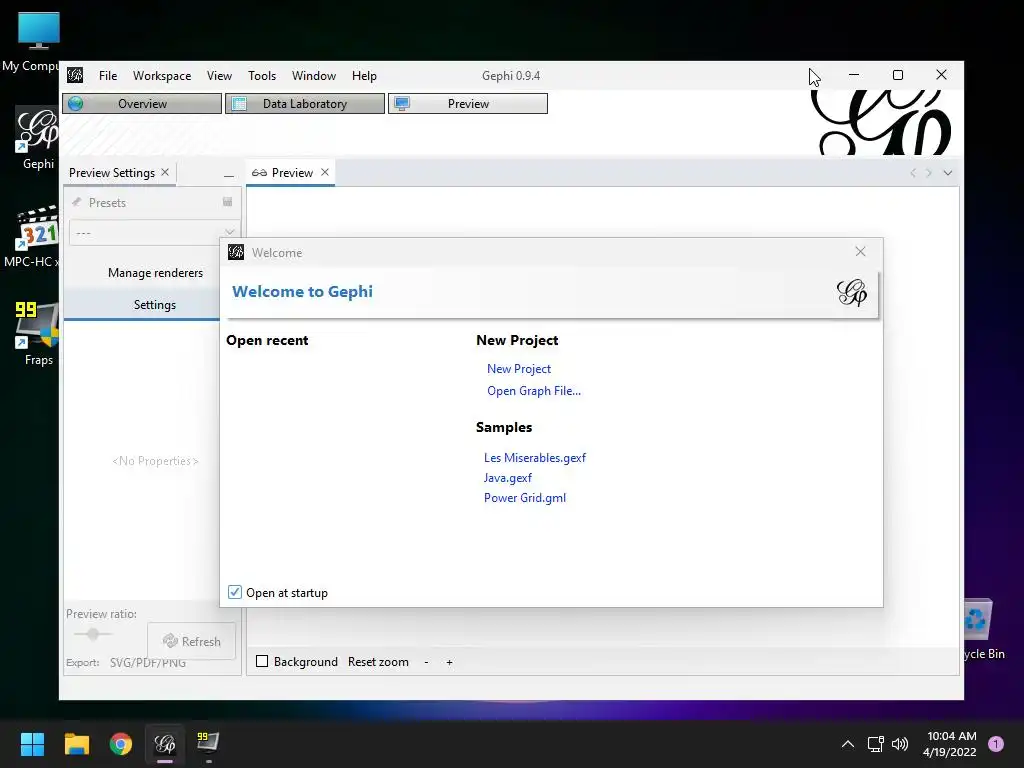Screen dimensions: 1024x768
Task: Click the My Computer desktop icon
Action: [38, 41]
